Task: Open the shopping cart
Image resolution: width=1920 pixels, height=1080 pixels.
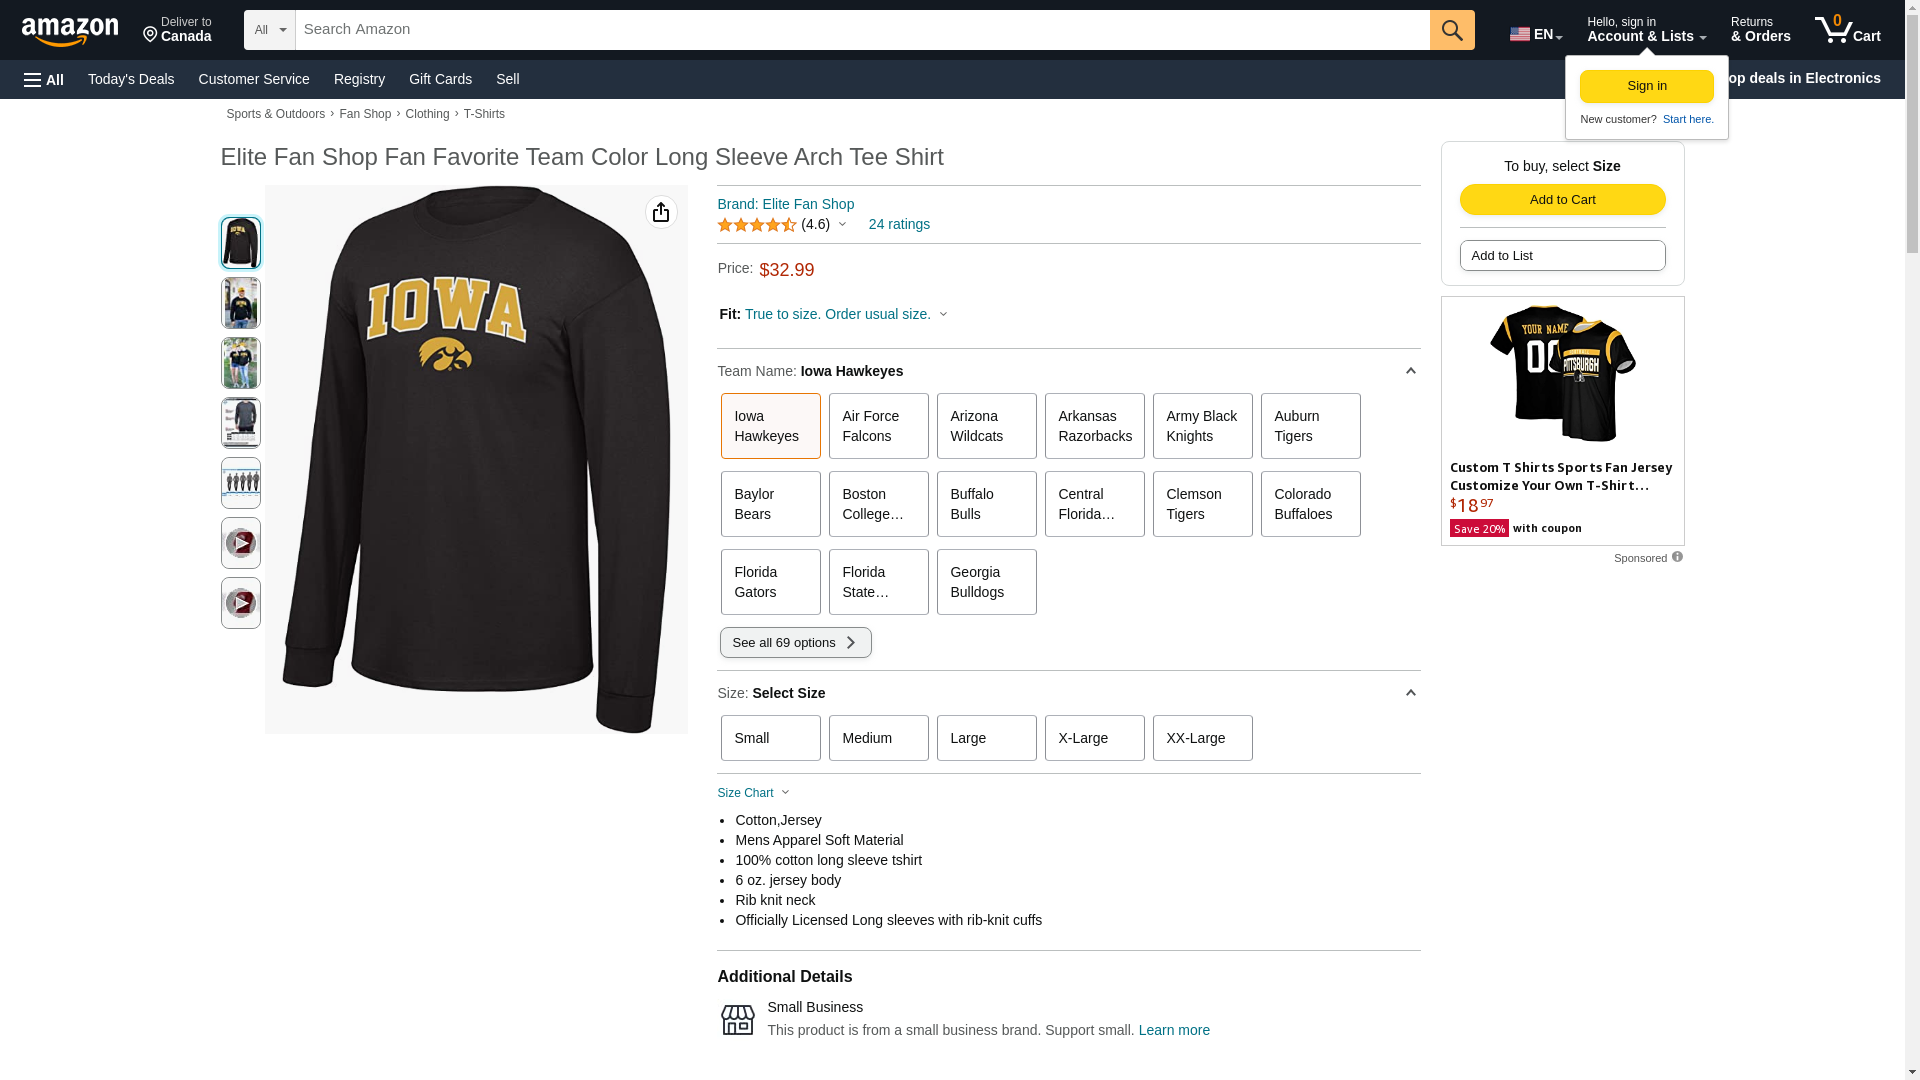Action: (x=1847, y=30)
